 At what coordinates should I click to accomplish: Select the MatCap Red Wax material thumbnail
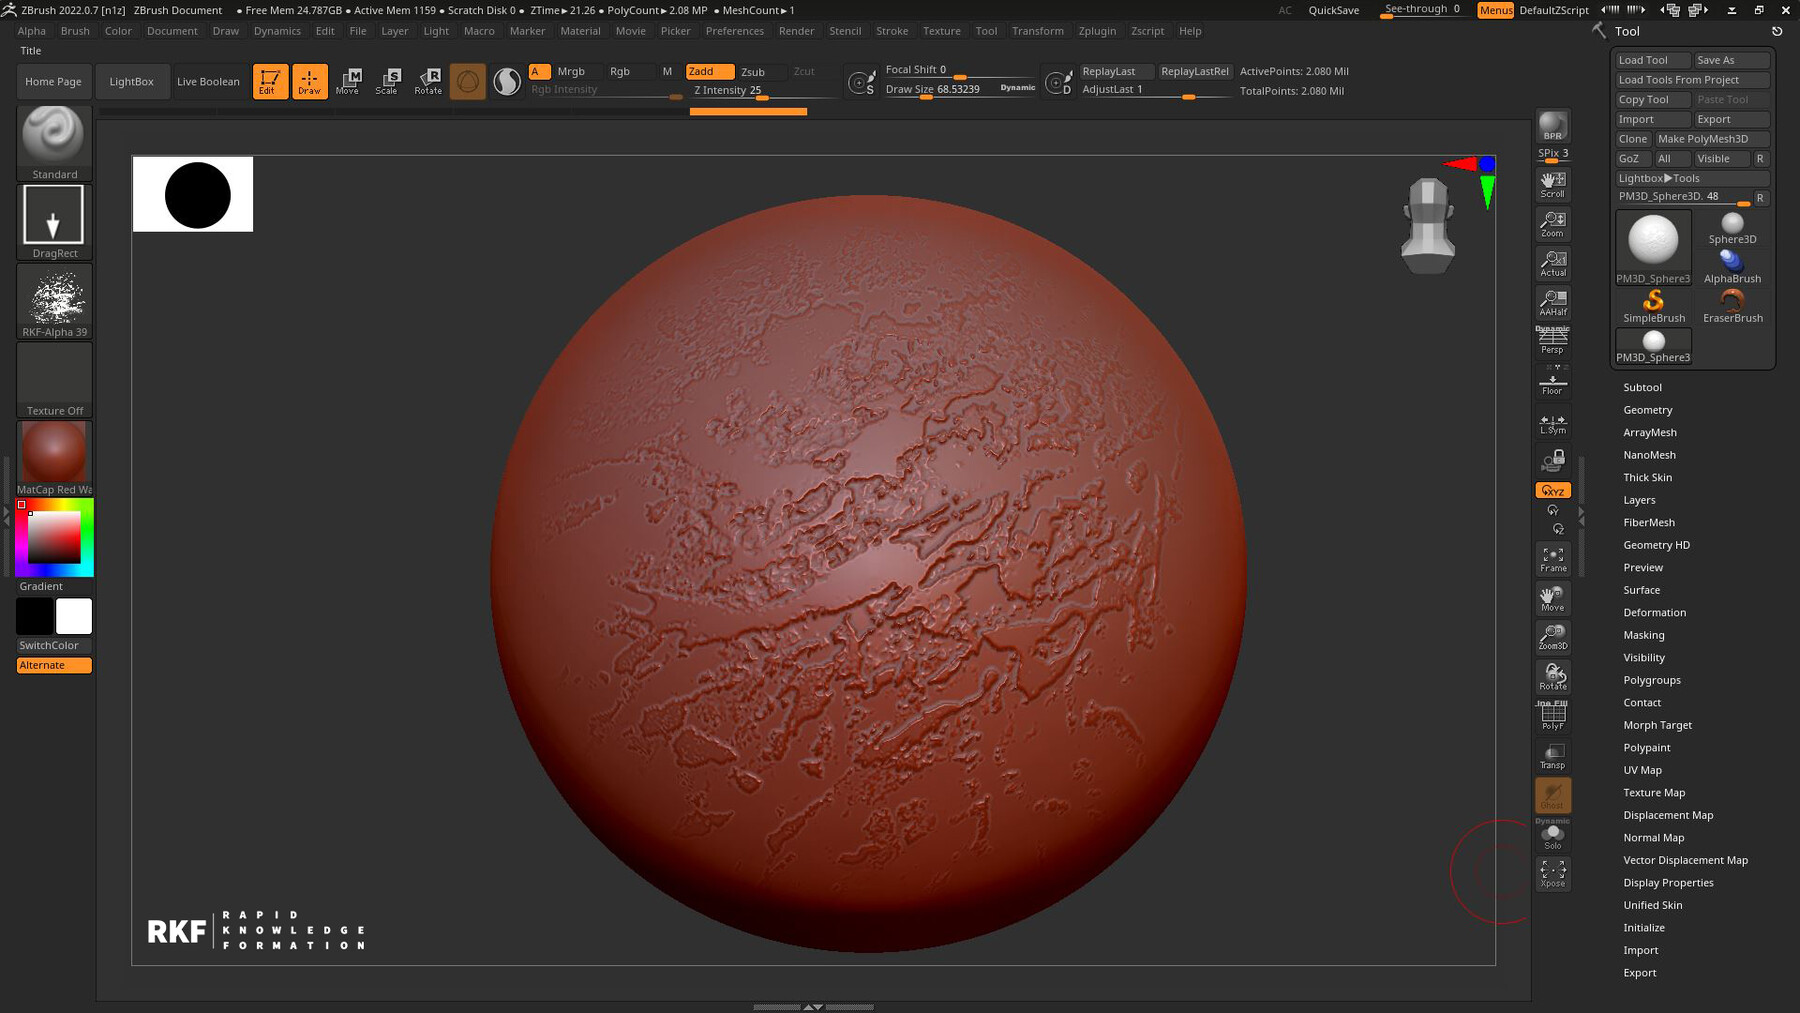click(x=54, y=453)
